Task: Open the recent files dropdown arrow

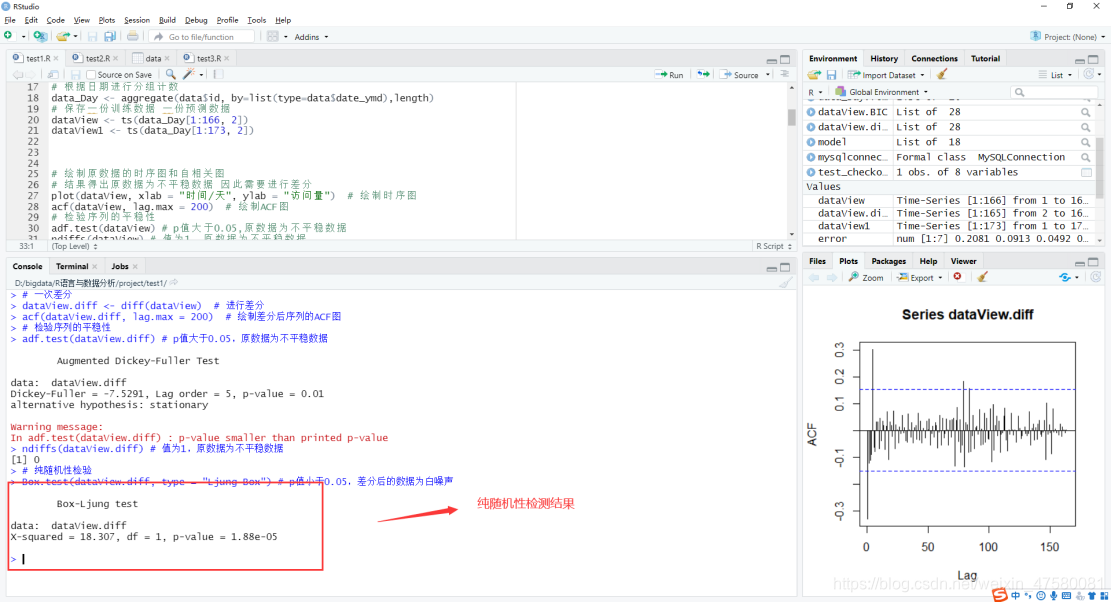Action: pyautogui.click(x=74, y=37)
